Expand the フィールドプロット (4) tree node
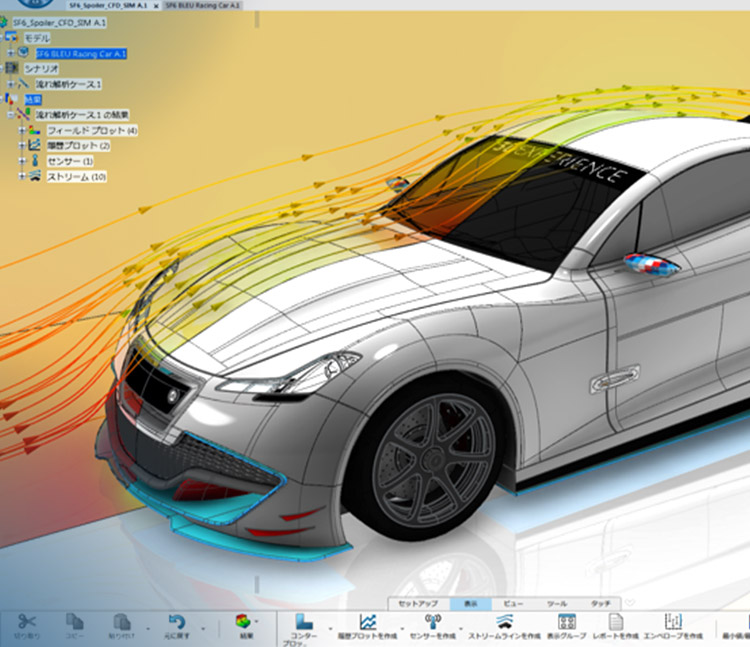This screenshot has height=647, width=750. point(21,131)
